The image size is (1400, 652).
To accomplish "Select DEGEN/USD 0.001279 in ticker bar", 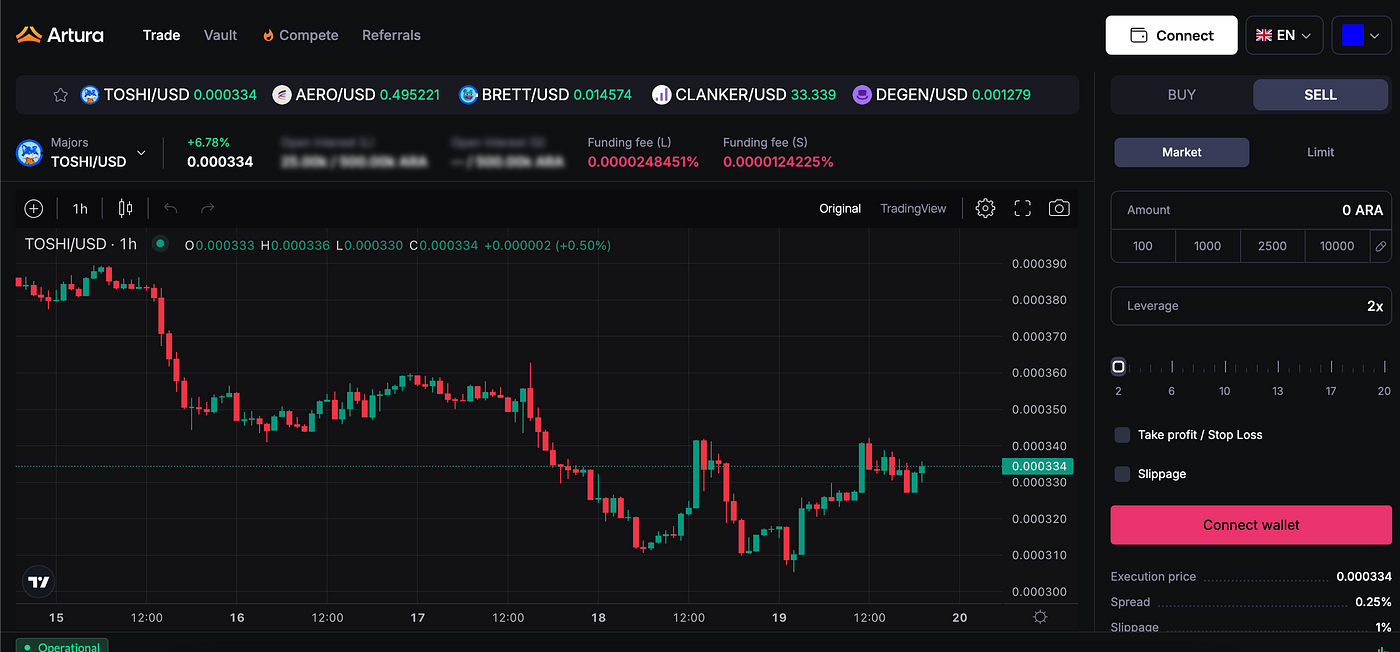I will pyautogui.click(x=941, y=95).
